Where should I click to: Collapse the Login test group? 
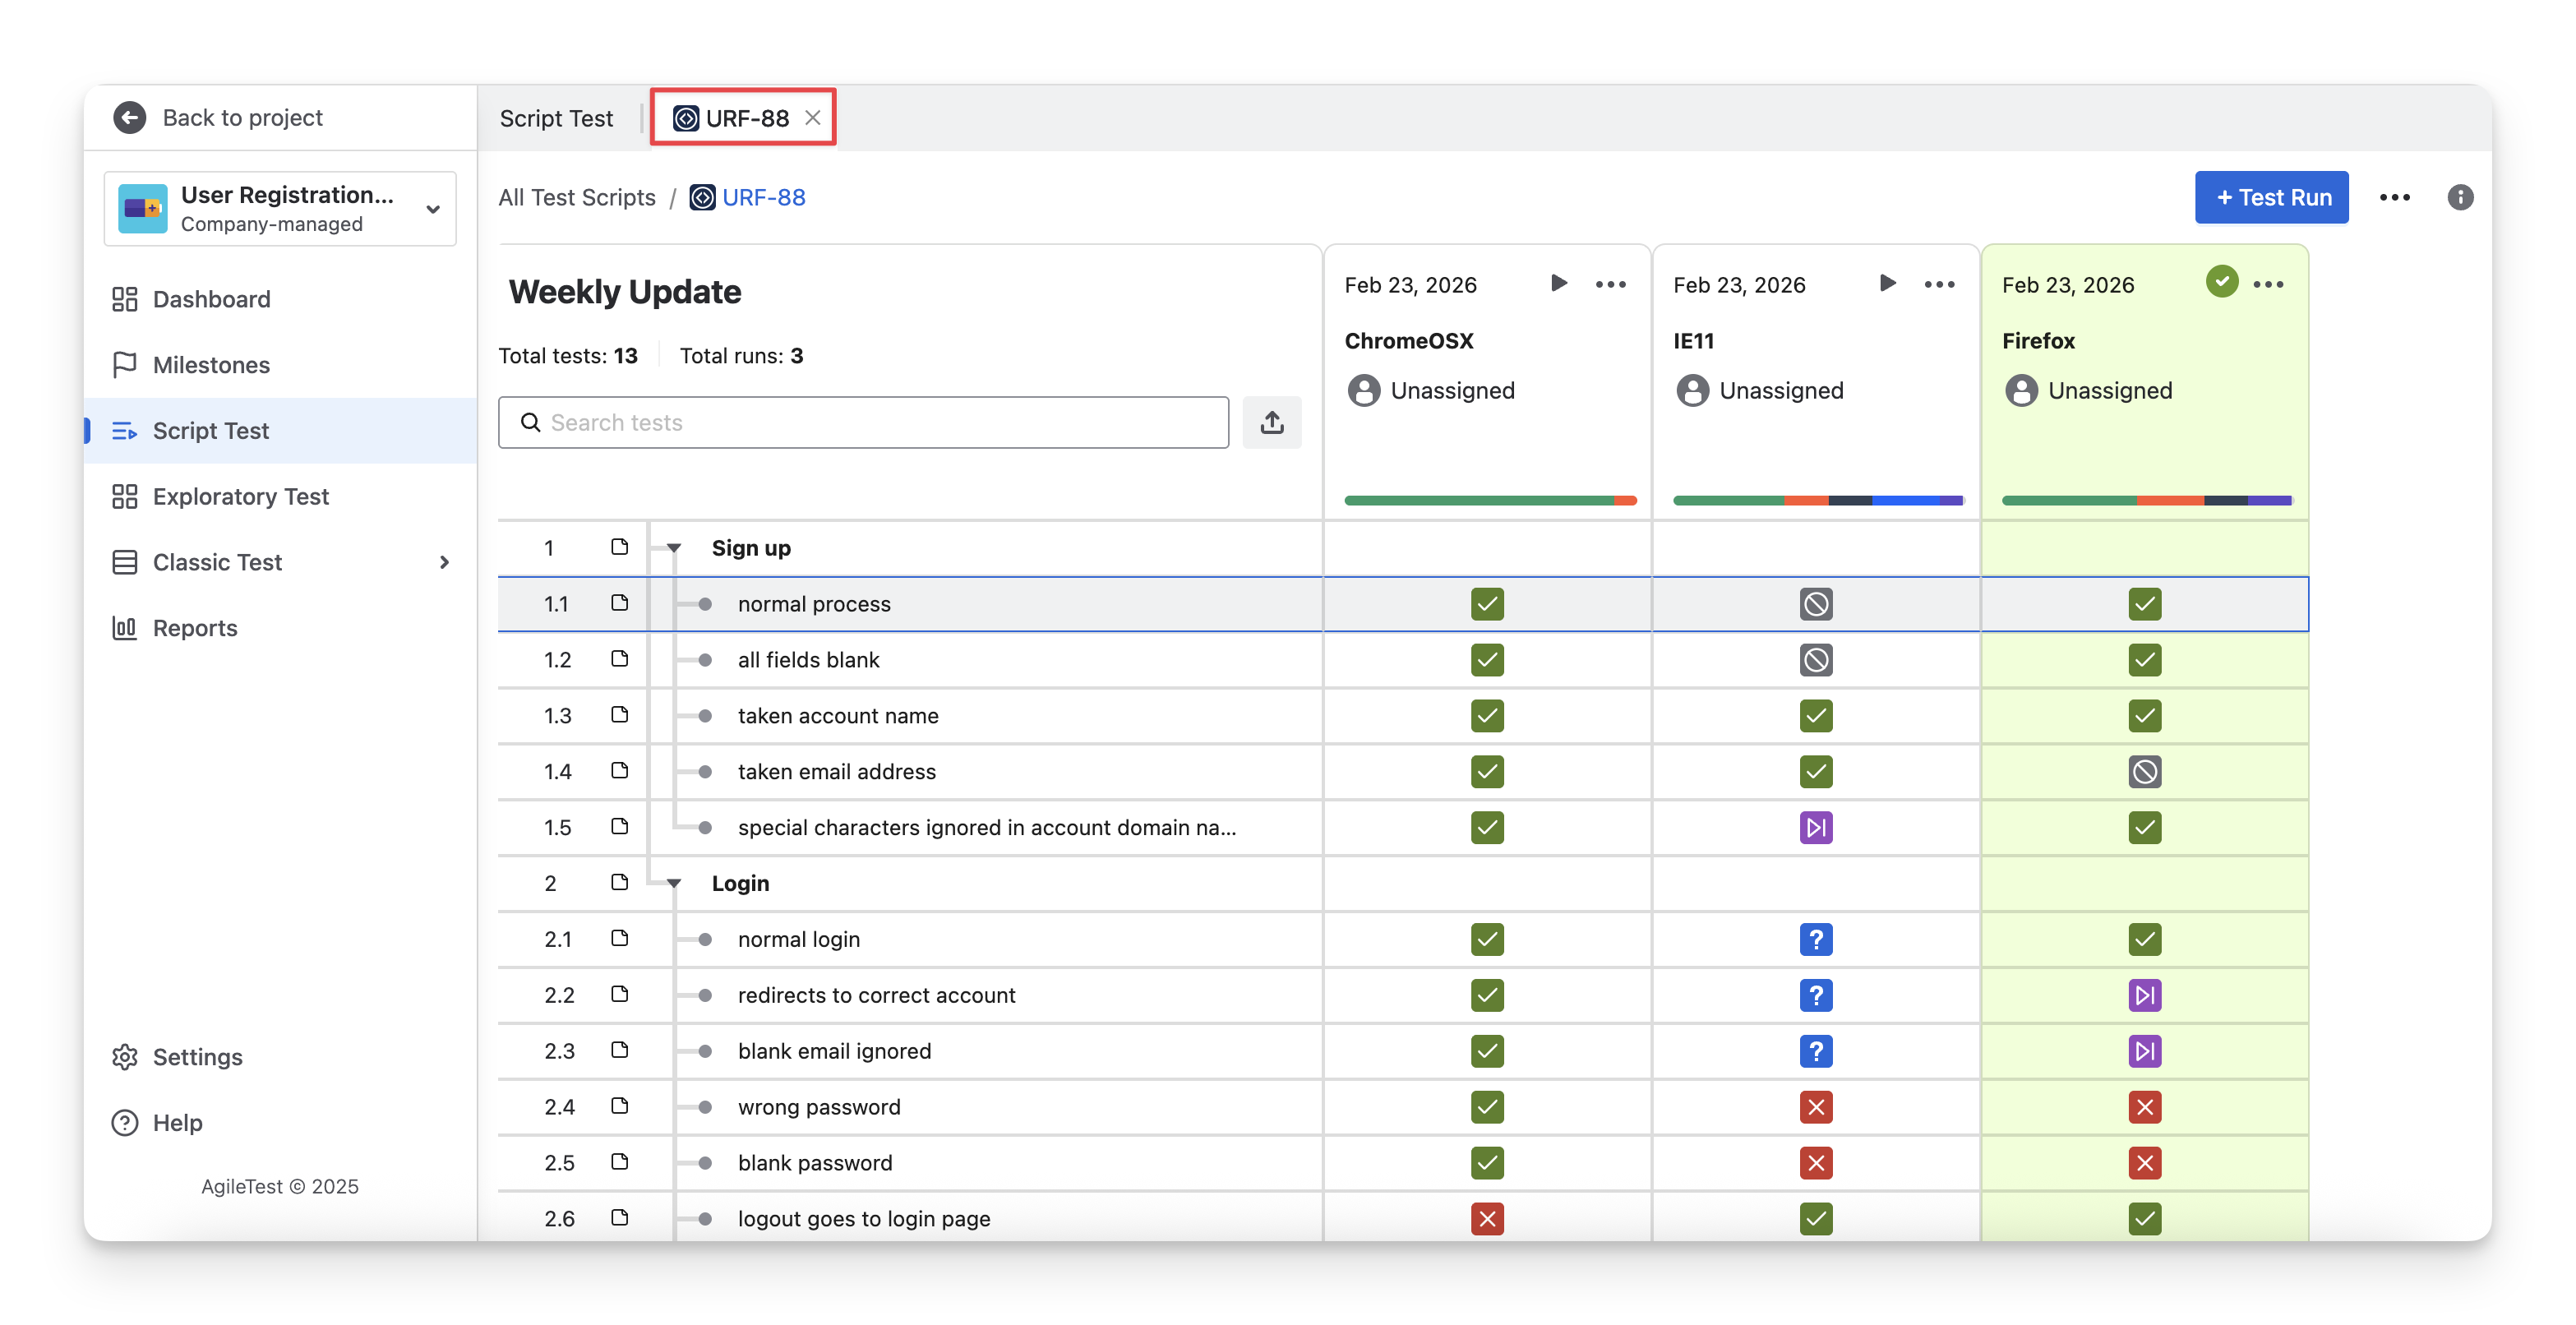pyautogui.click(x=674, y=884)
